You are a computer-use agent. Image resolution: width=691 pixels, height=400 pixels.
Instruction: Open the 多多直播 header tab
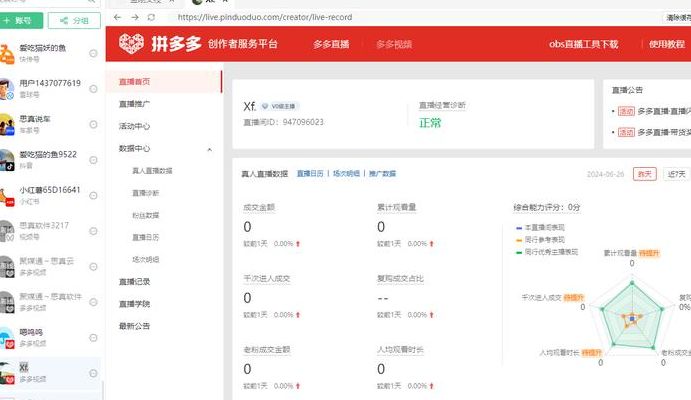click(x=331, y=44)
